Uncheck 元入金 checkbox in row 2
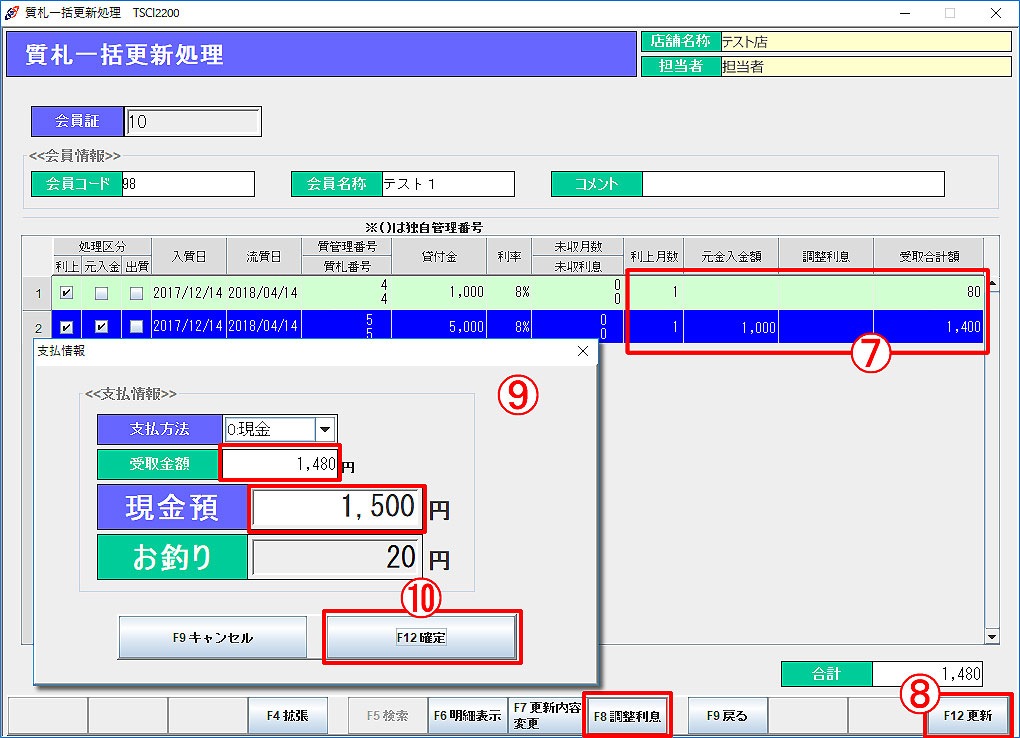The height and width of the screenshot is (738, 1020). [x=101, y=327]
